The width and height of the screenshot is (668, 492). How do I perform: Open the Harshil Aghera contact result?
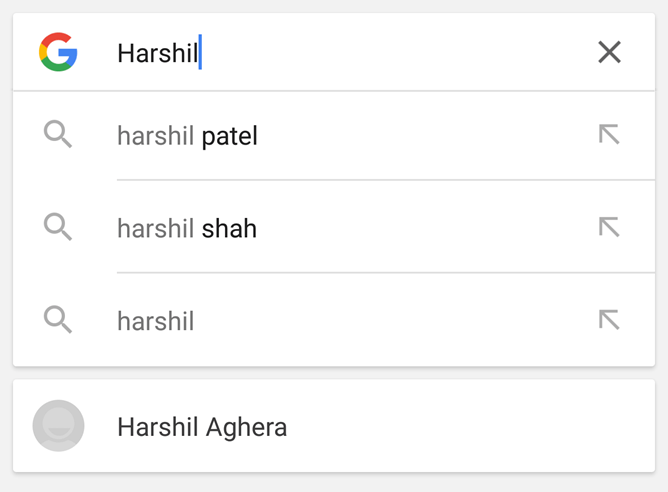pyautogui.click(x=202, y=427)
